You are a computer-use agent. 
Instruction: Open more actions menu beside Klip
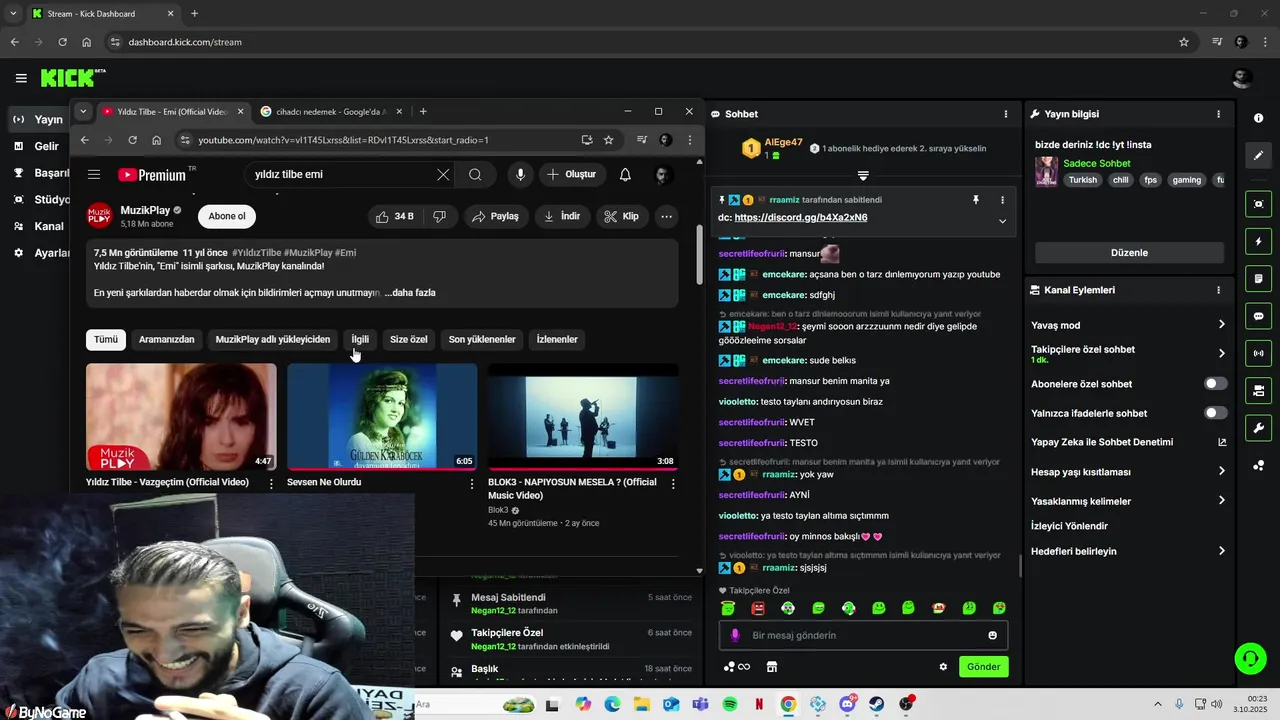click(x=667, y=216)
